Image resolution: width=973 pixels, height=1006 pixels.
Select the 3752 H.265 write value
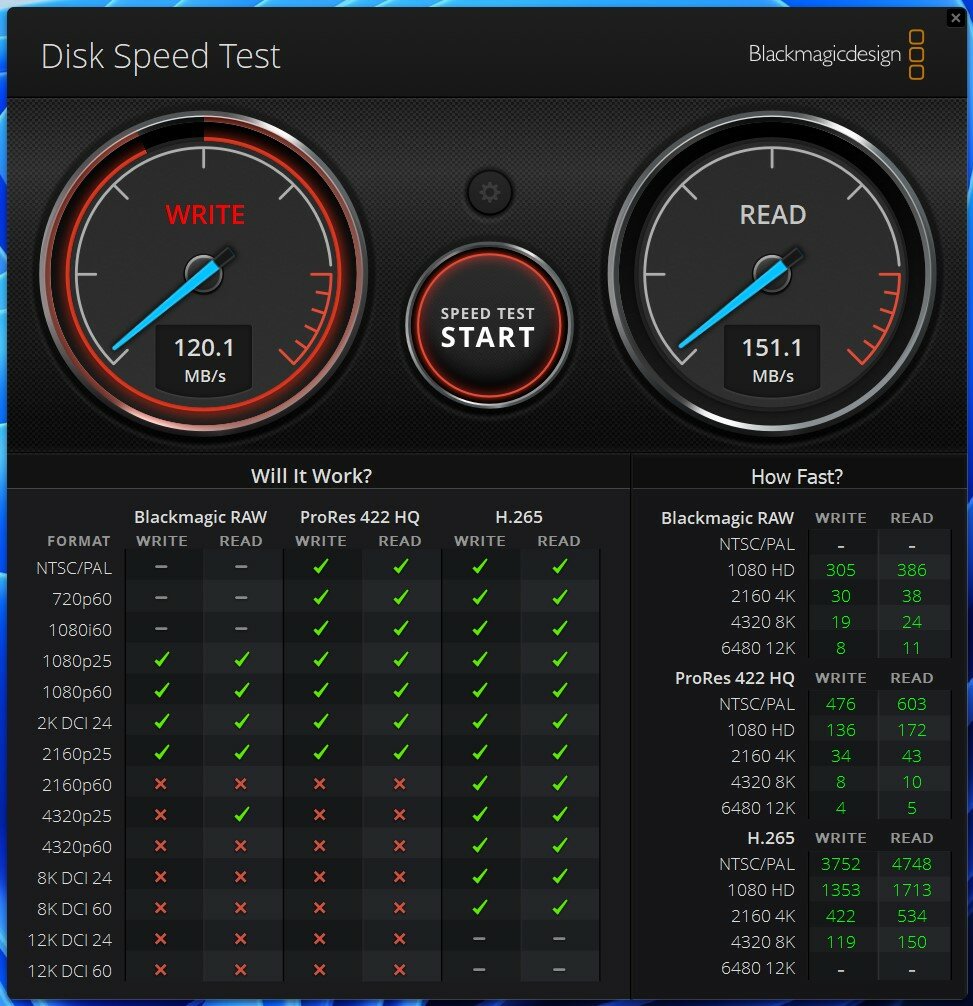(x=841, y=864)
